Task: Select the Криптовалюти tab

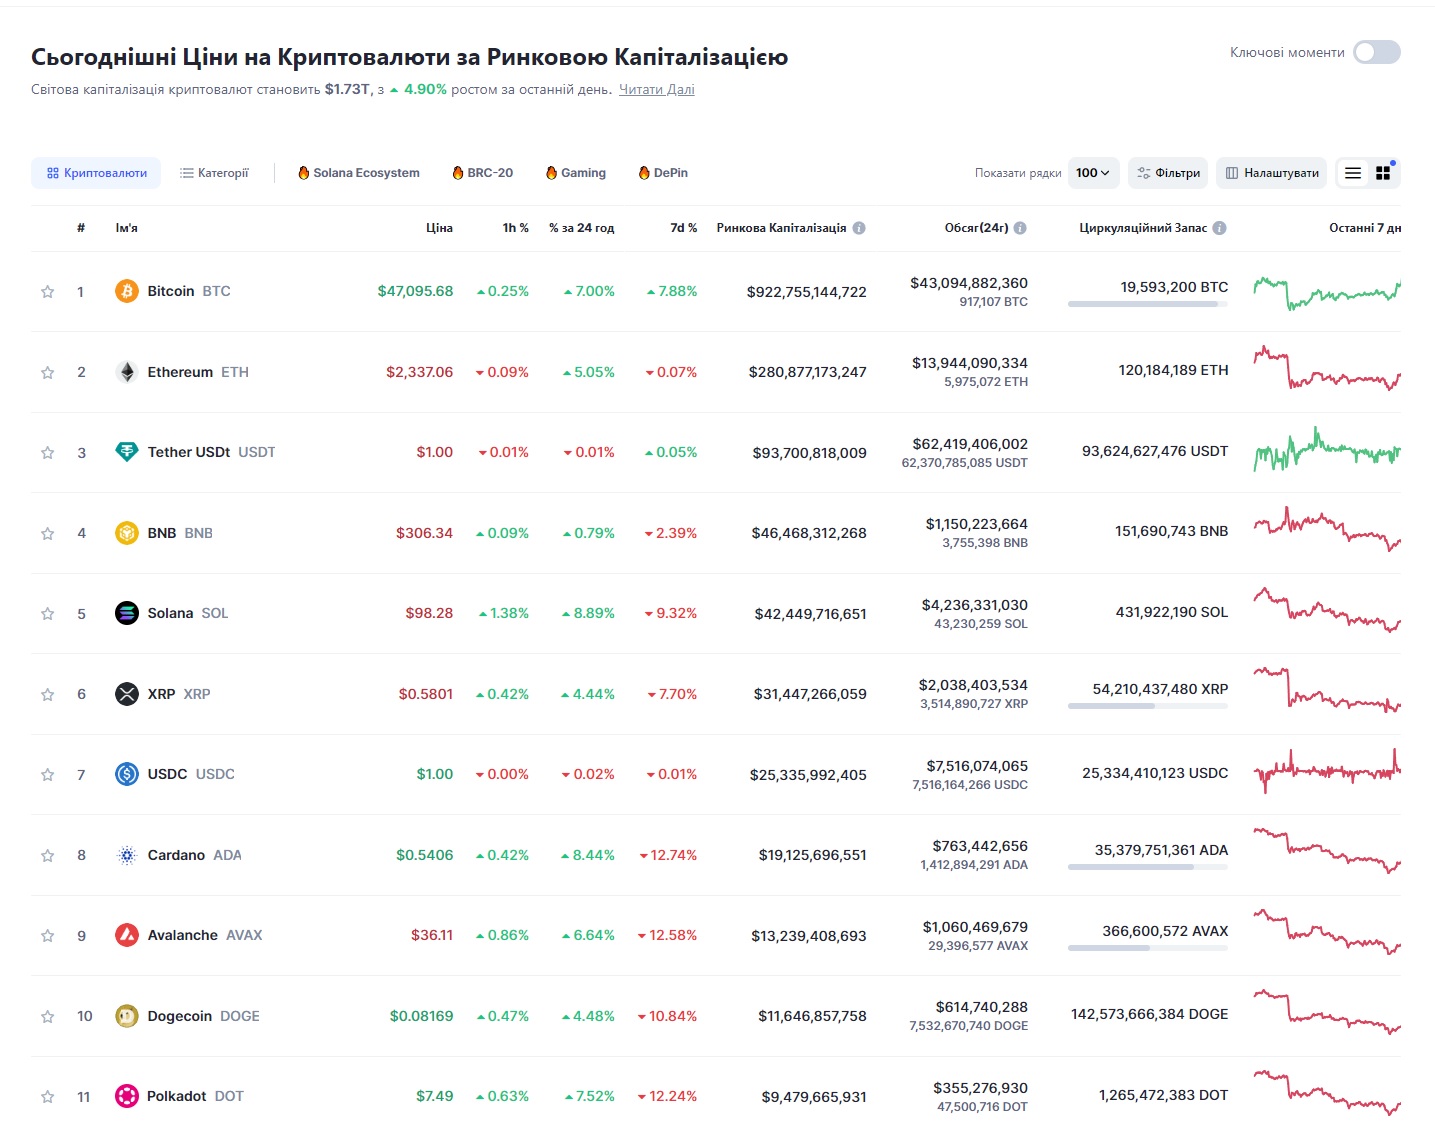Action: [x=97, y=173]
